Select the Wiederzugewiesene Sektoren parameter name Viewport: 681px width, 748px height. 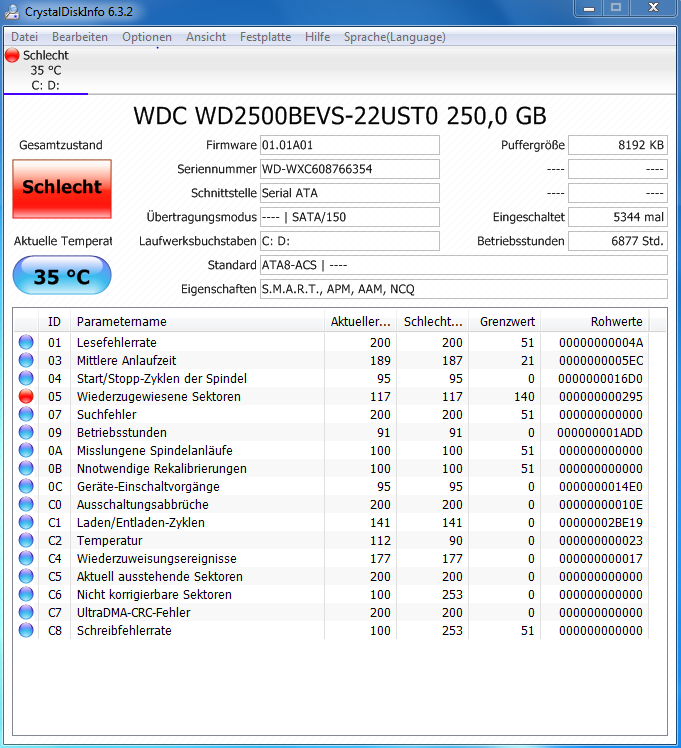click(x=158, y=396)
